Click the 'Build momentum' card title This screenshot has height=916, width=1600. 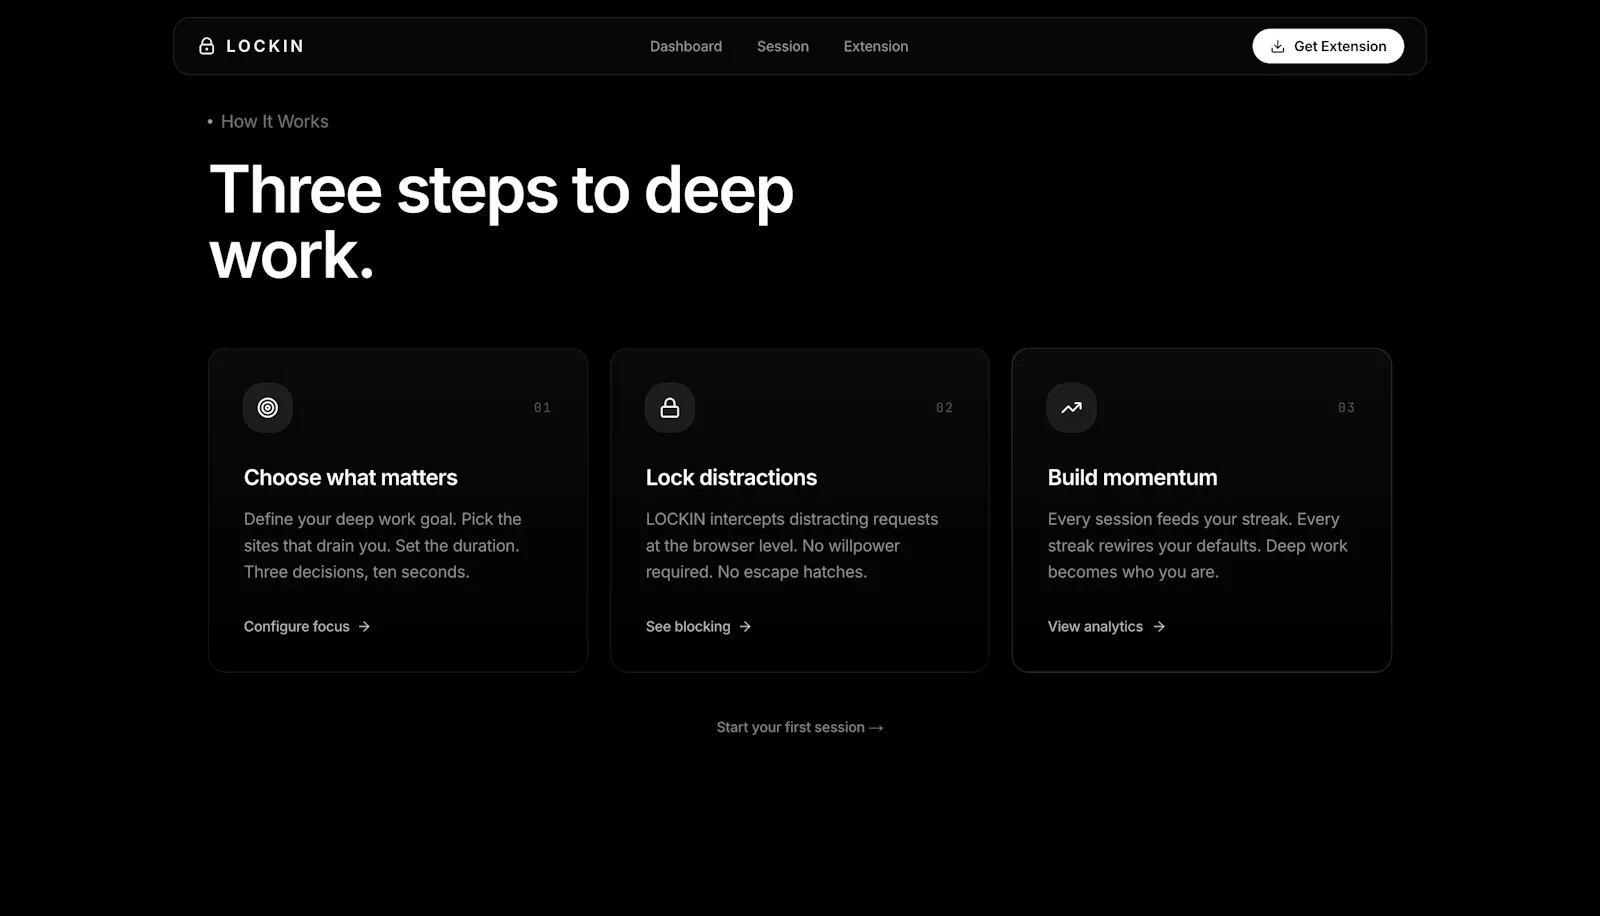point(1132,477)
